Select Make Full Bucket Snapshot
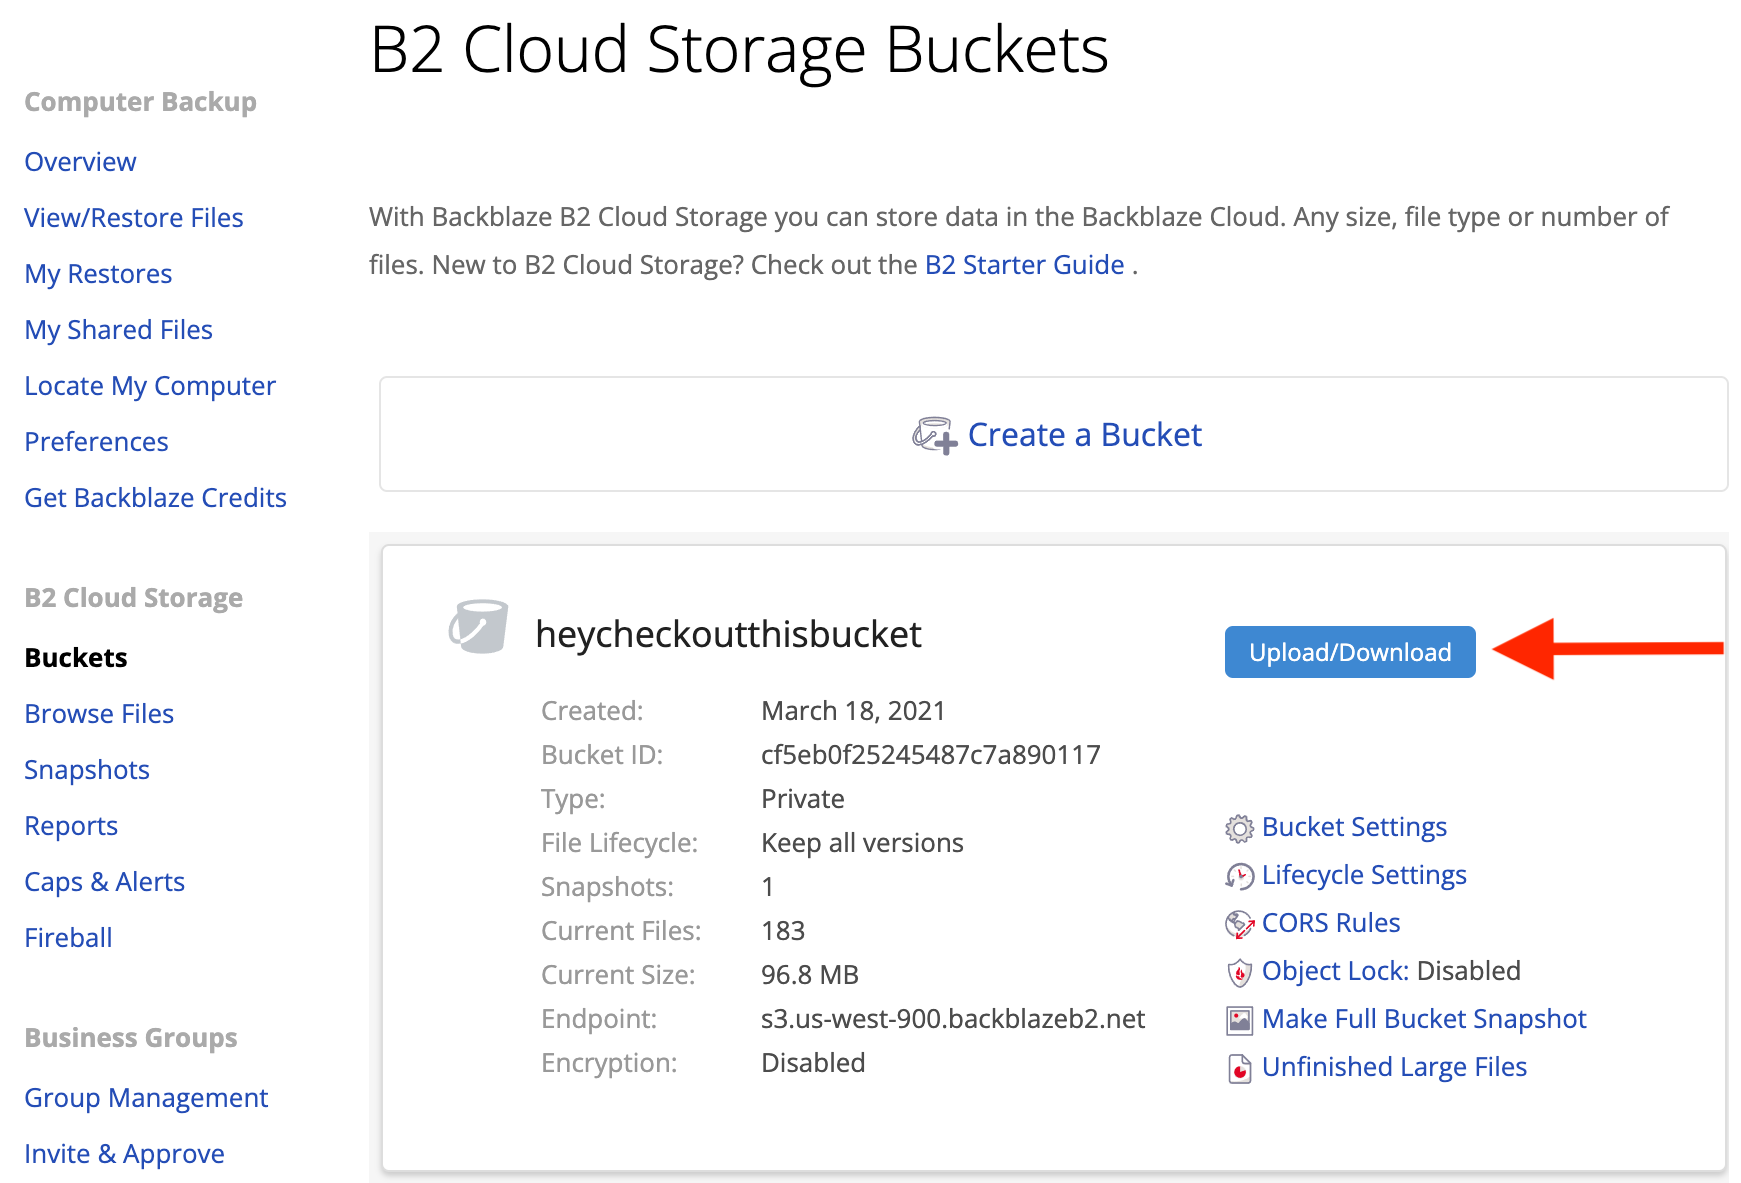This screenshot has height=1183, width=1741. tap(1424, 1019)
